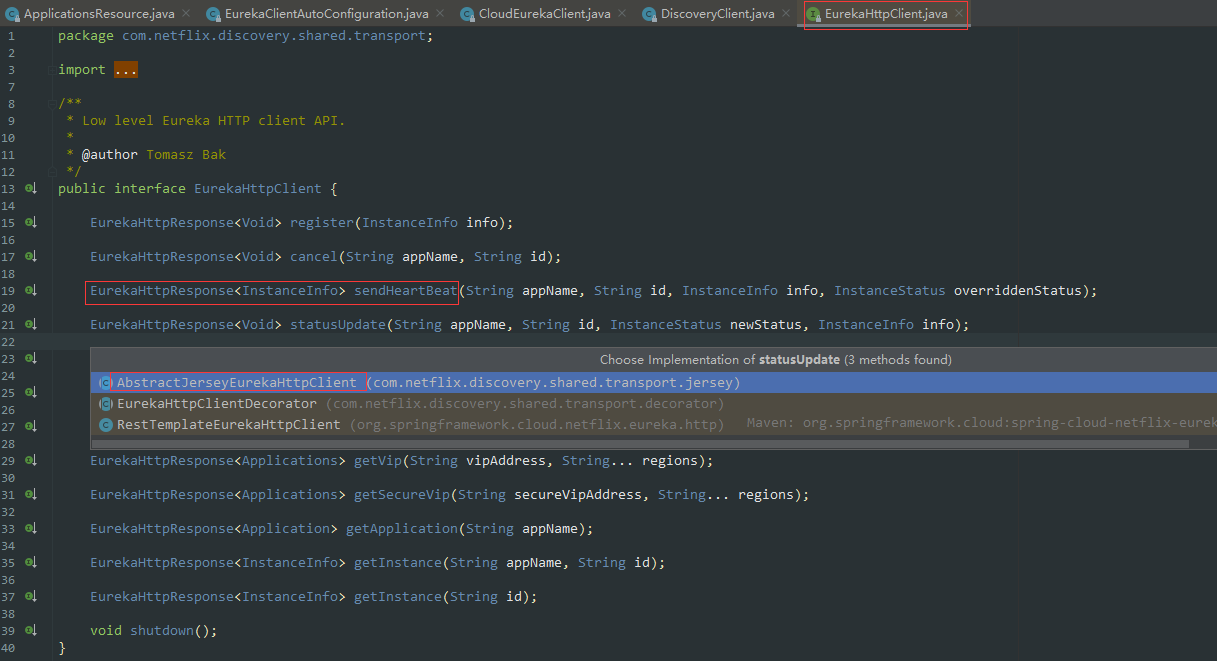This screenshot has height=661, width=1217.
Task: Click implemented-method gutter icon for register
Action: point(31,222)
